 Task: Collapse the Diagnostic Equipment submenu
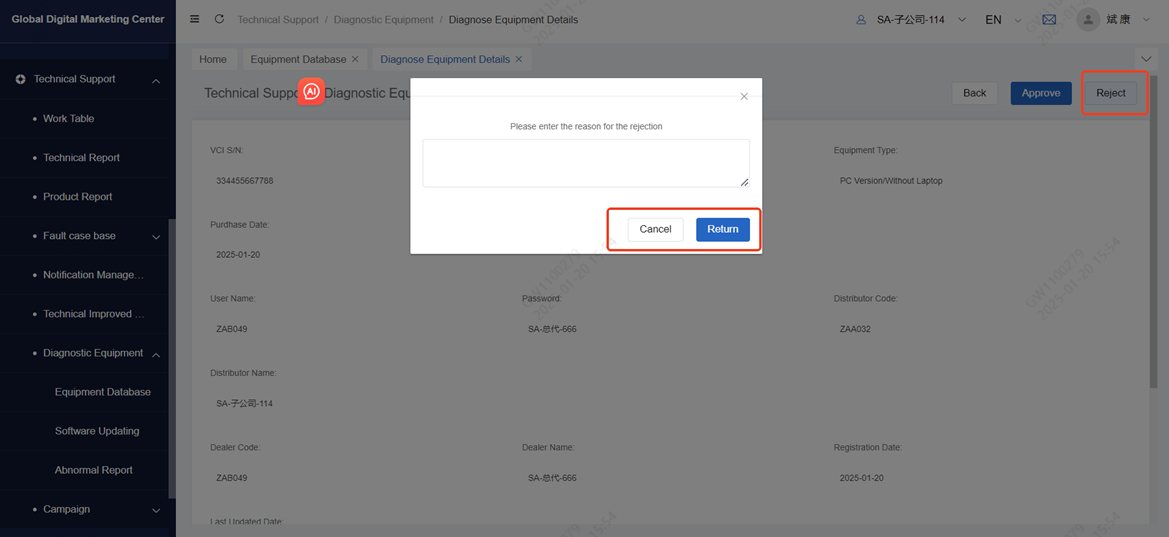pos(155,354)
